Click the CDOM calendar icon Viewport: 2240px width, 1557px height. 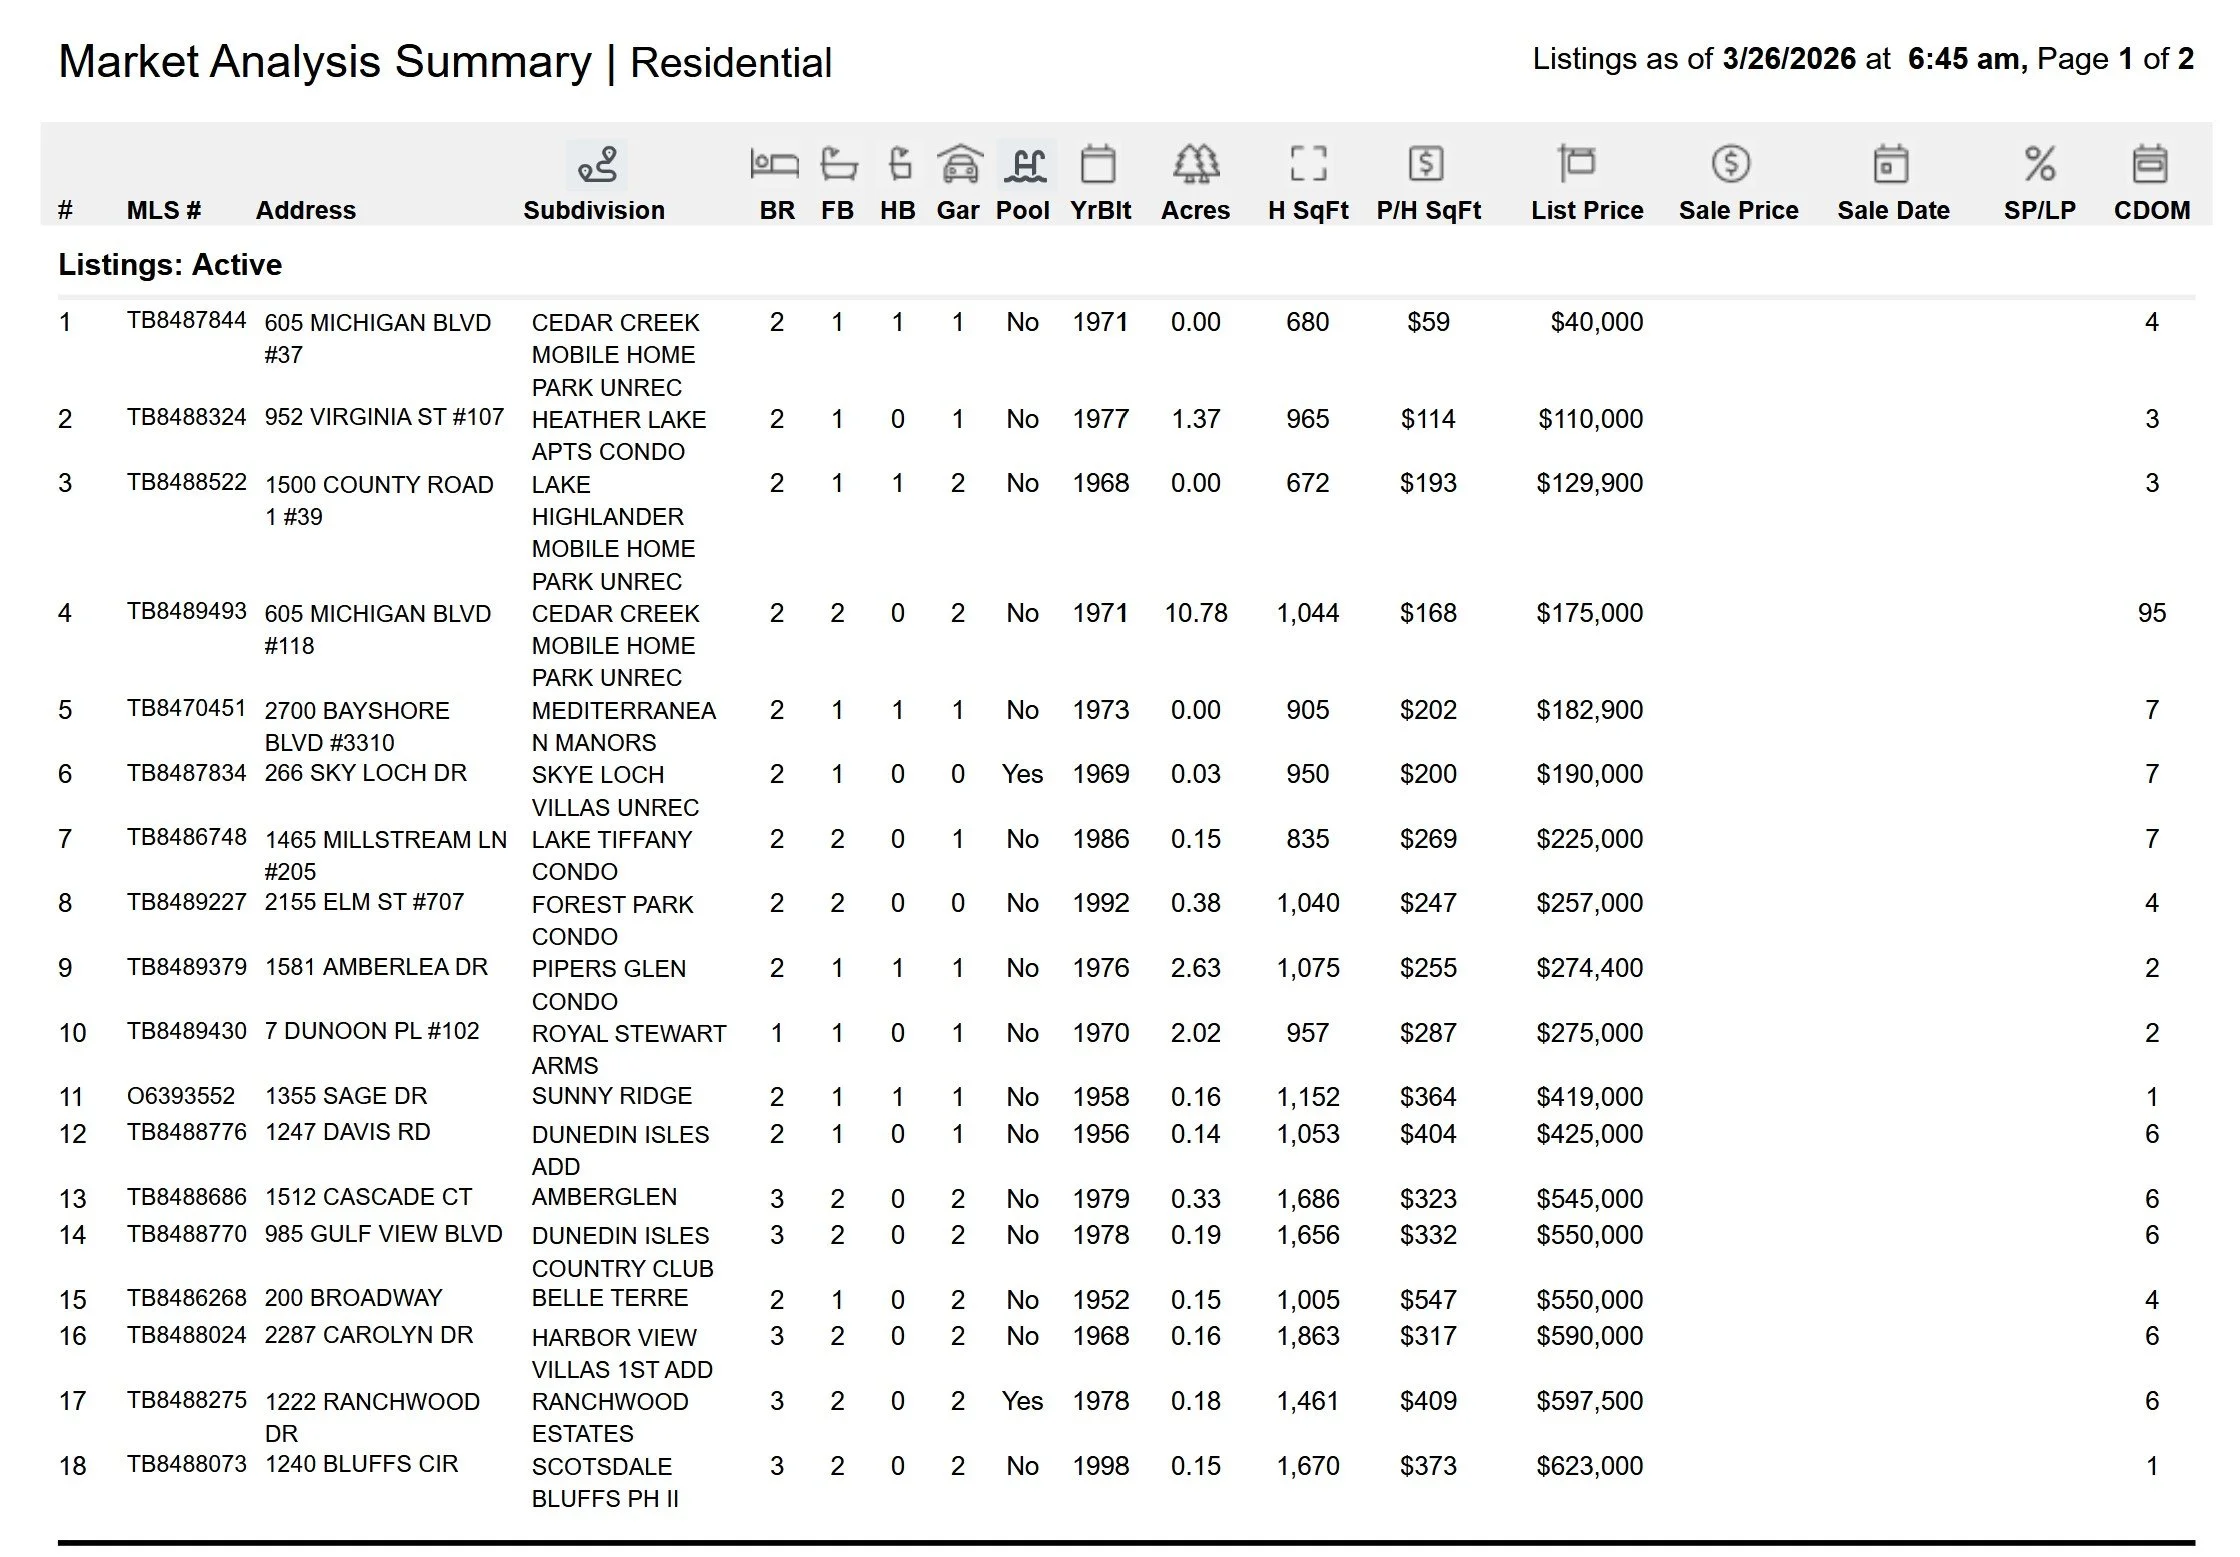pos(2150,164)
